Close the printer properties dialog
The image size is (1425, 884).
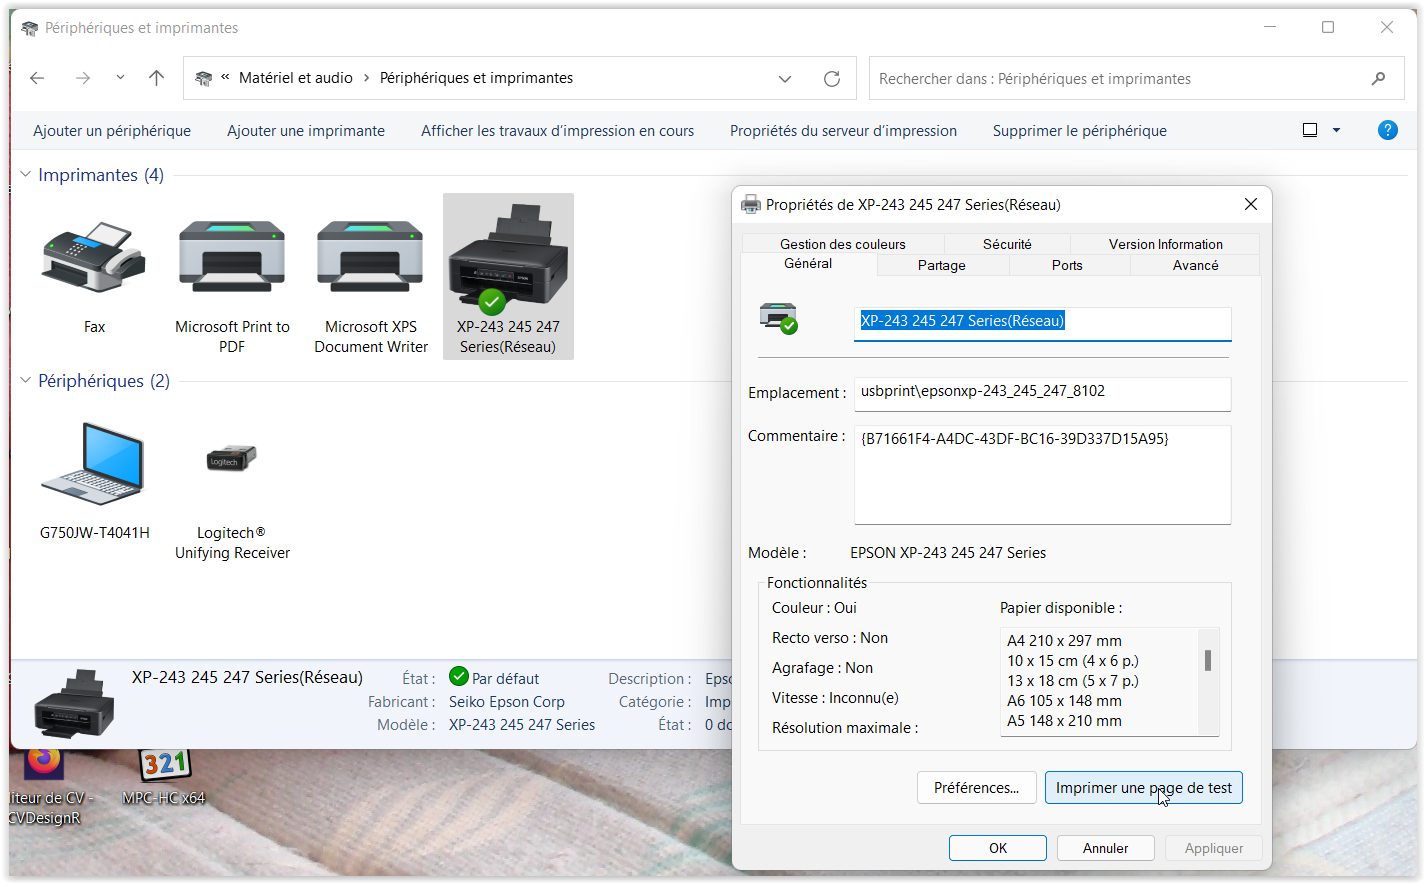tap(1251, 204)
